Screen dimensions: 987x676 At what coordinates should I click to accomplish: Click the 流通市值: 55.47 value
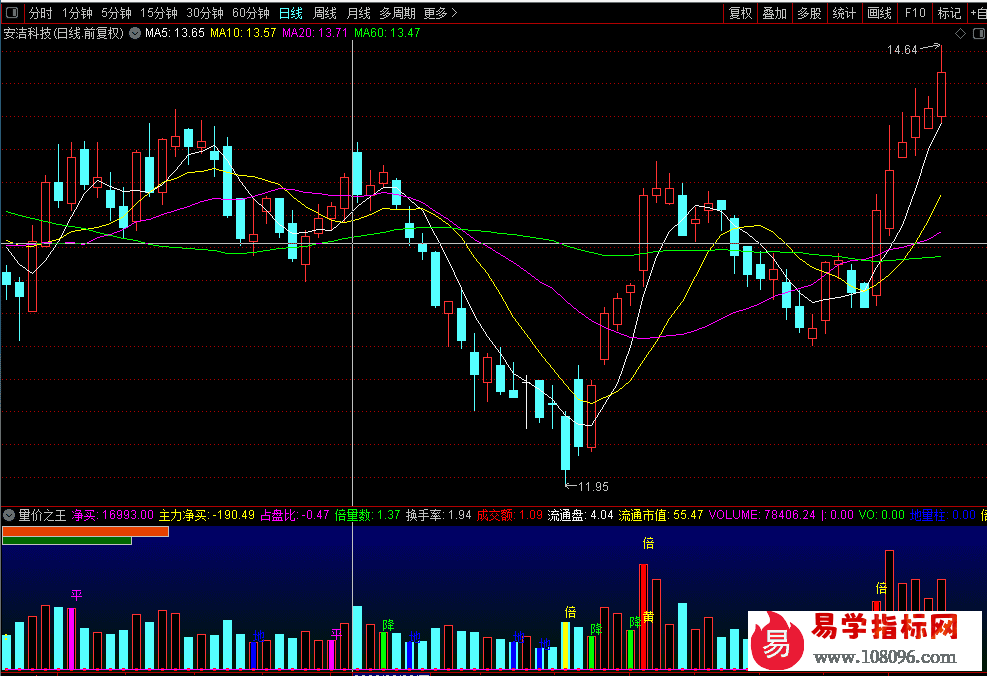(x=660, y=515)
